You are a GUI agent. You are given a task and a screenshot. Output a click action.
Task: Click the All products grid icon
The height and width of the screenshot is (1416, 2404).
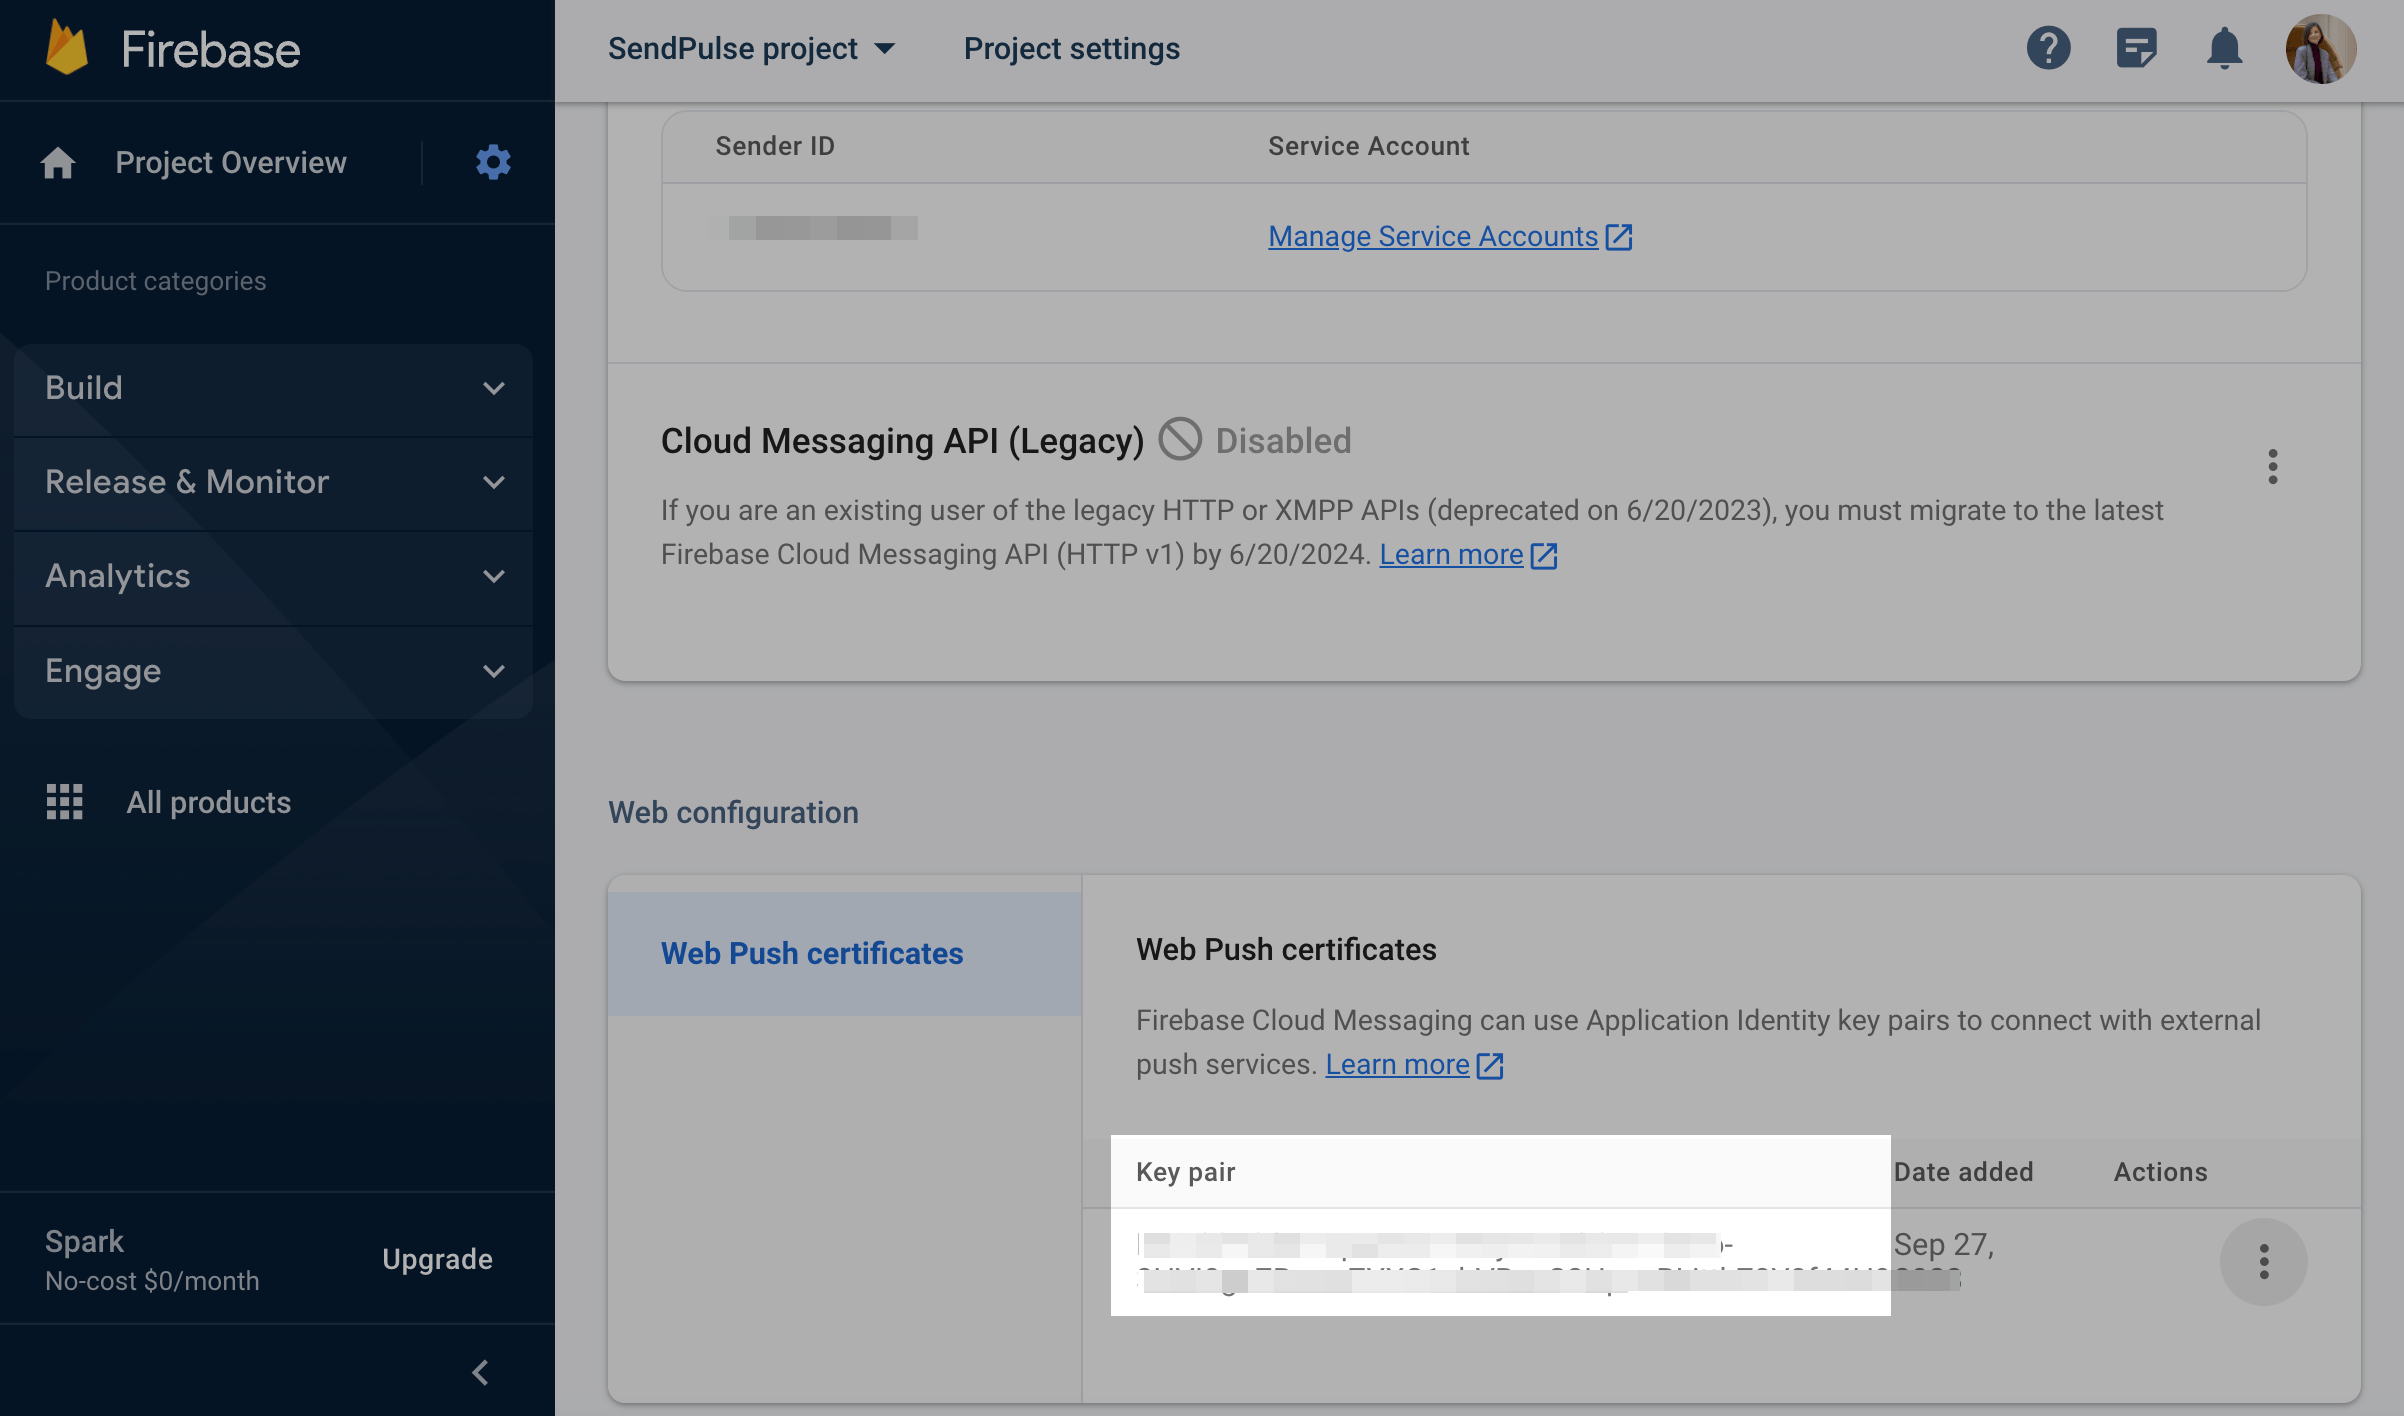tap(65, 802)
